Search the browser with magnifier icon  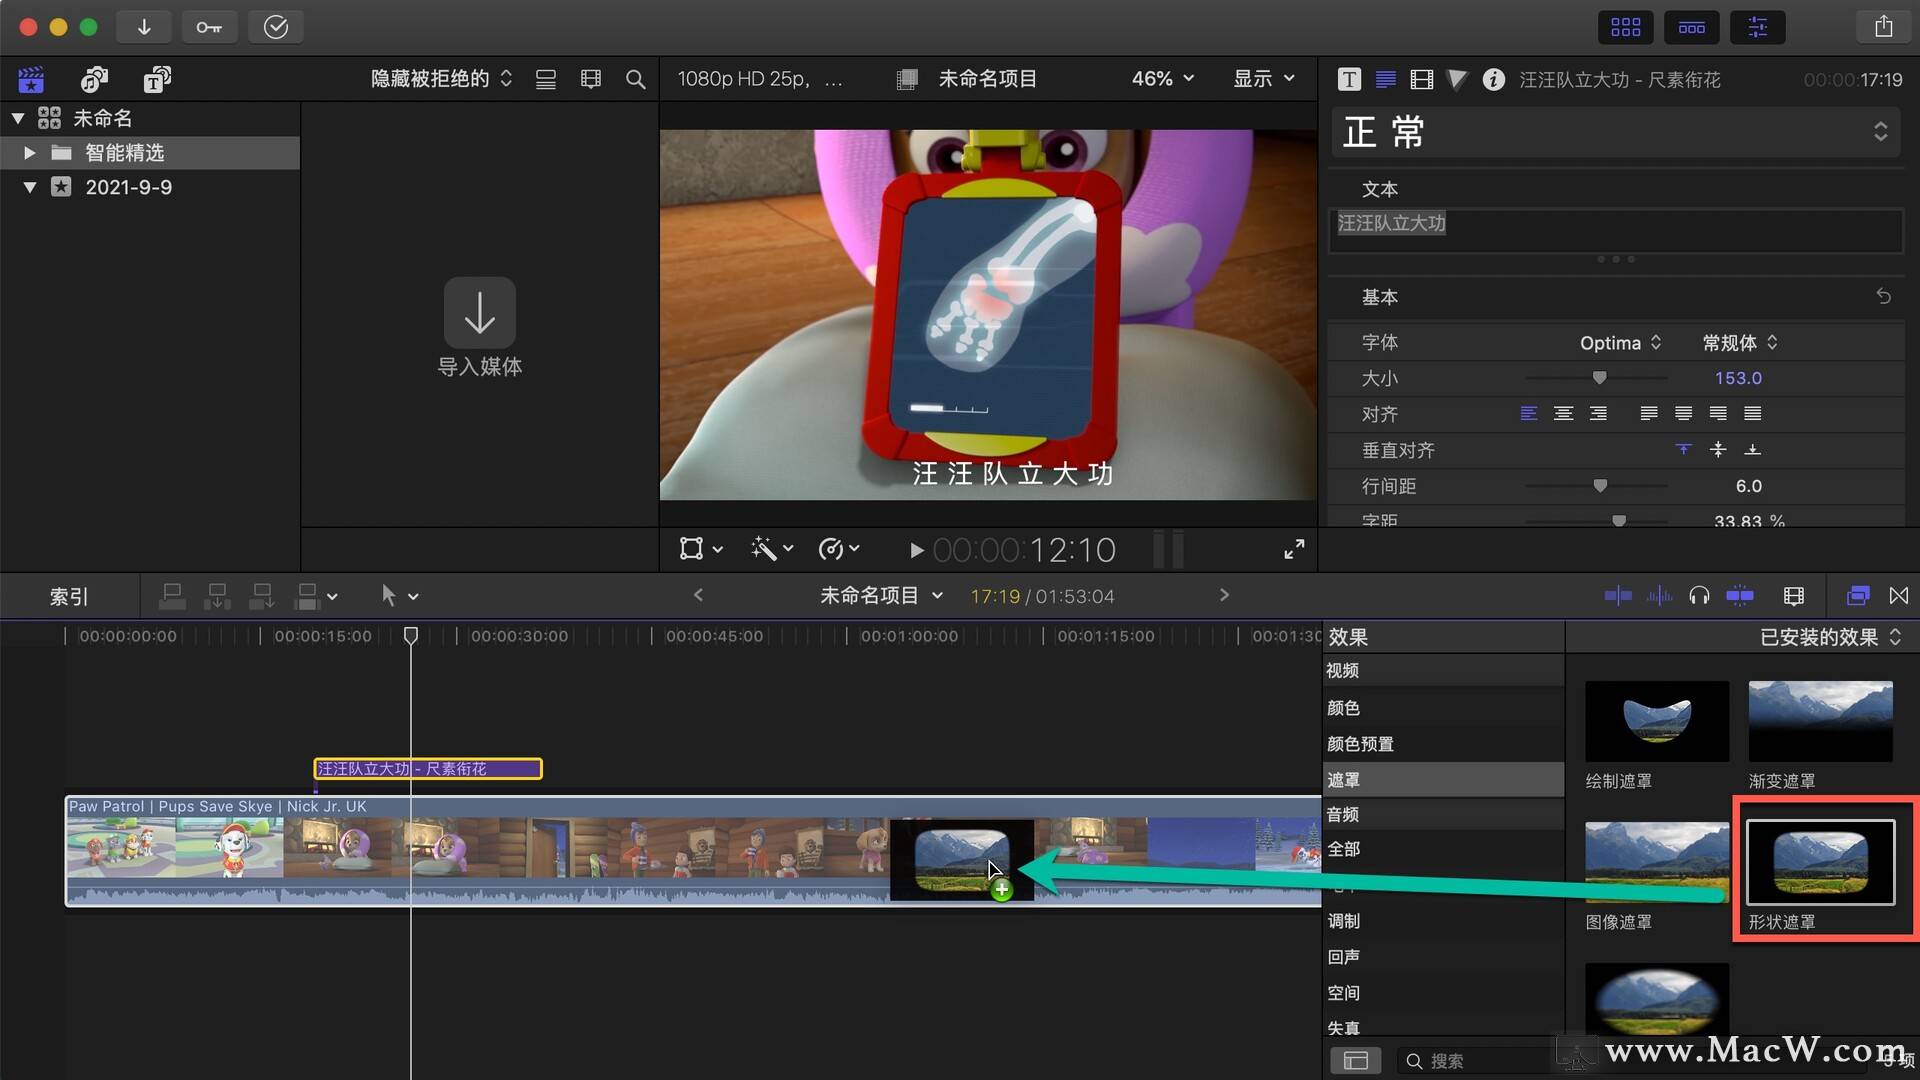[635, 79]
